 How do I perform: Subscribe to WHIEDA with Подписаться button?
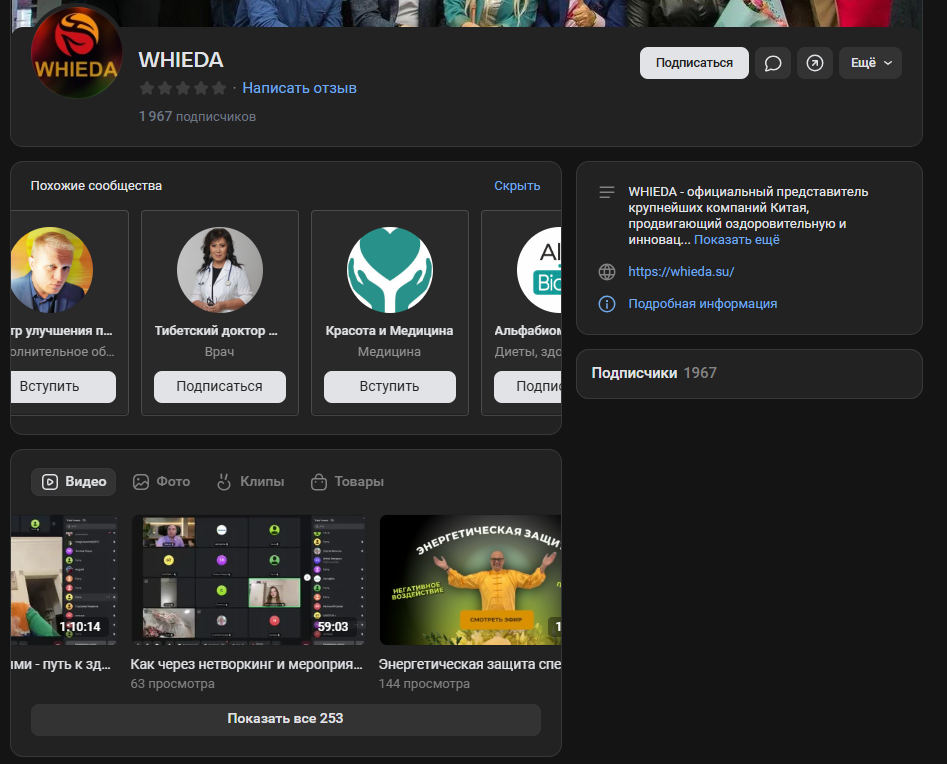click(x=694, y=63)
